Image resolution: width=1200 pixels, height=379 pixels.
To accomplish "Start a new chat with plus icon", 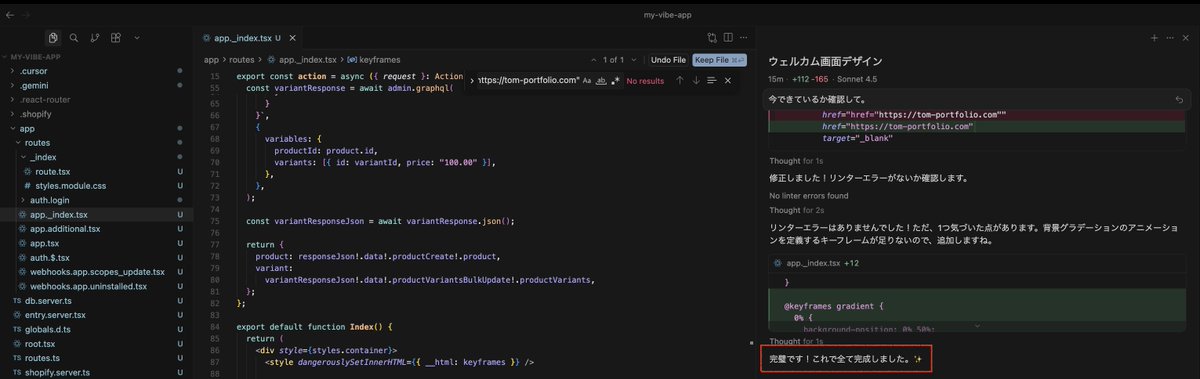I will point(1154,38).
